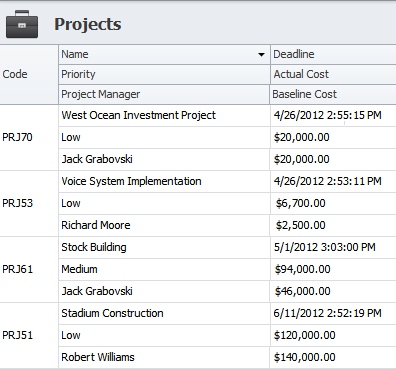Click Medium priority in the PRJ61 row
The image size is (396, 369).
coord(164,269)
